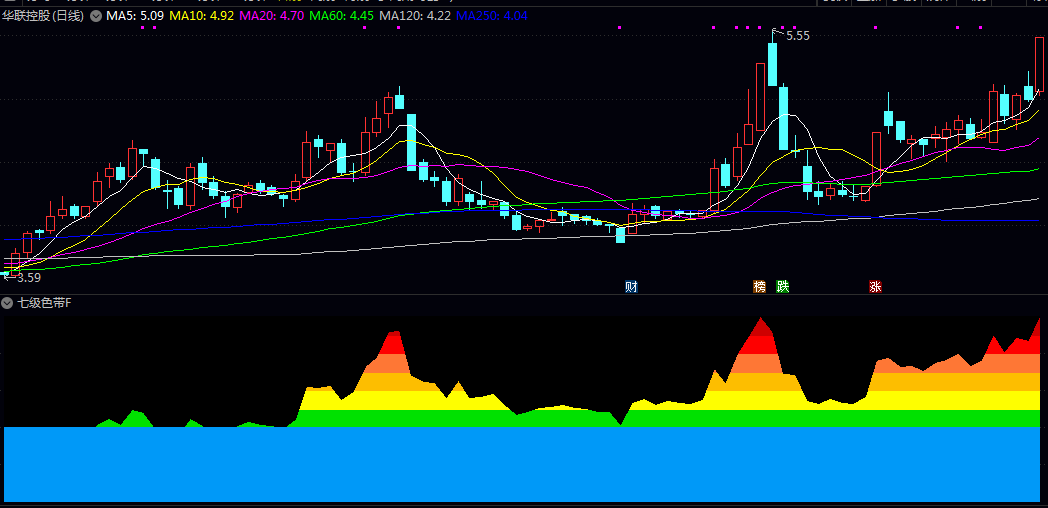The width and height of the screenshot is (1048, 508).
Task: Select the MA60: 4.45 average label
Action: pos(342,16)
